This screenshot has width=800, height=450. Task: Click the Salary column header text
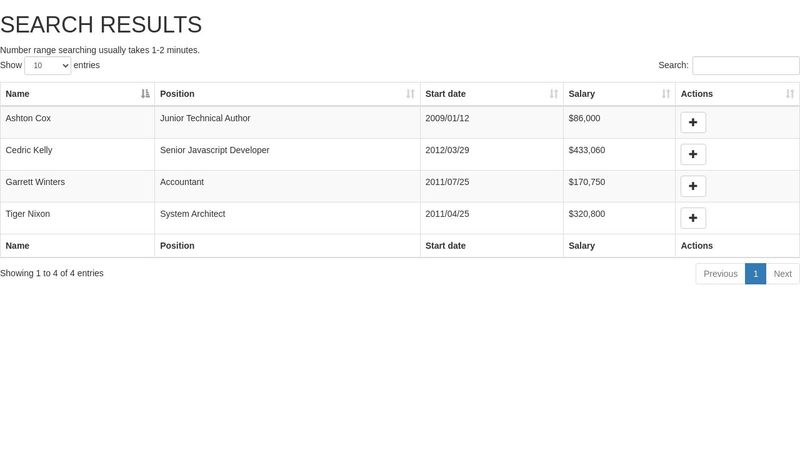tap(582, 94)
